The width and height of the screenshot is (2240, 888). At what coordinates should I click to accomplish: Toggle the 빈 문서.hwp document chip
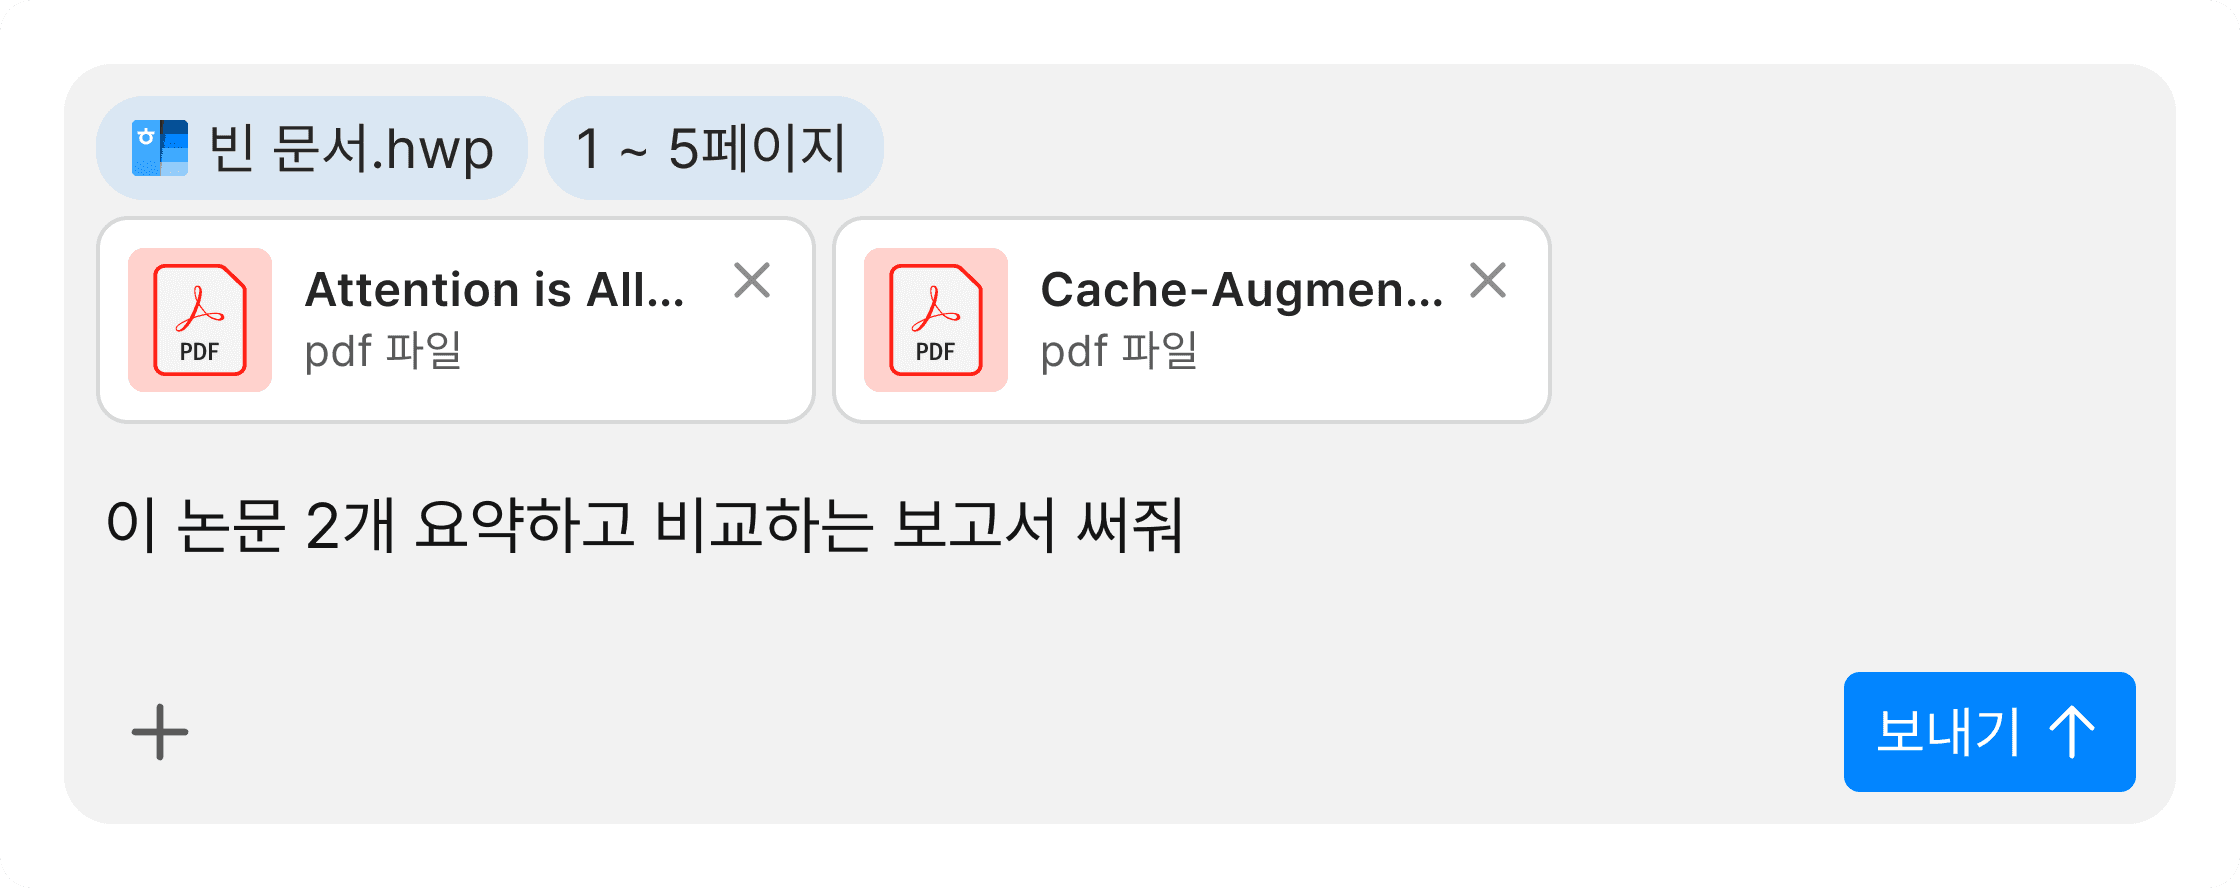(310, 147)
